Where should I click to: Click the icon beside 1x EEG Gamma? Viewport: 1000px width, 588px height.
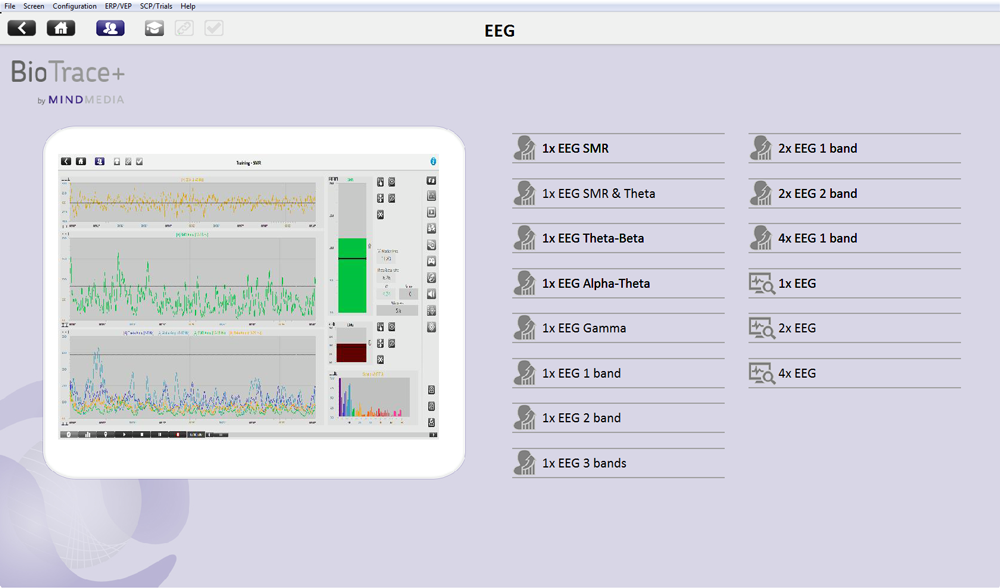click(525, 328)
